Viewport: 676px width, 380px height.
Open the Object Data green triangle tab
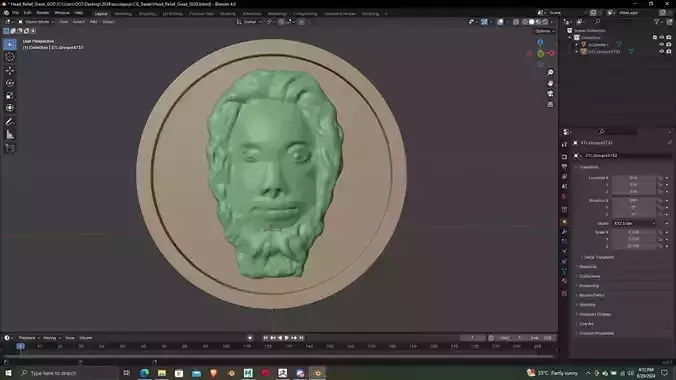(x=564, y=271)
